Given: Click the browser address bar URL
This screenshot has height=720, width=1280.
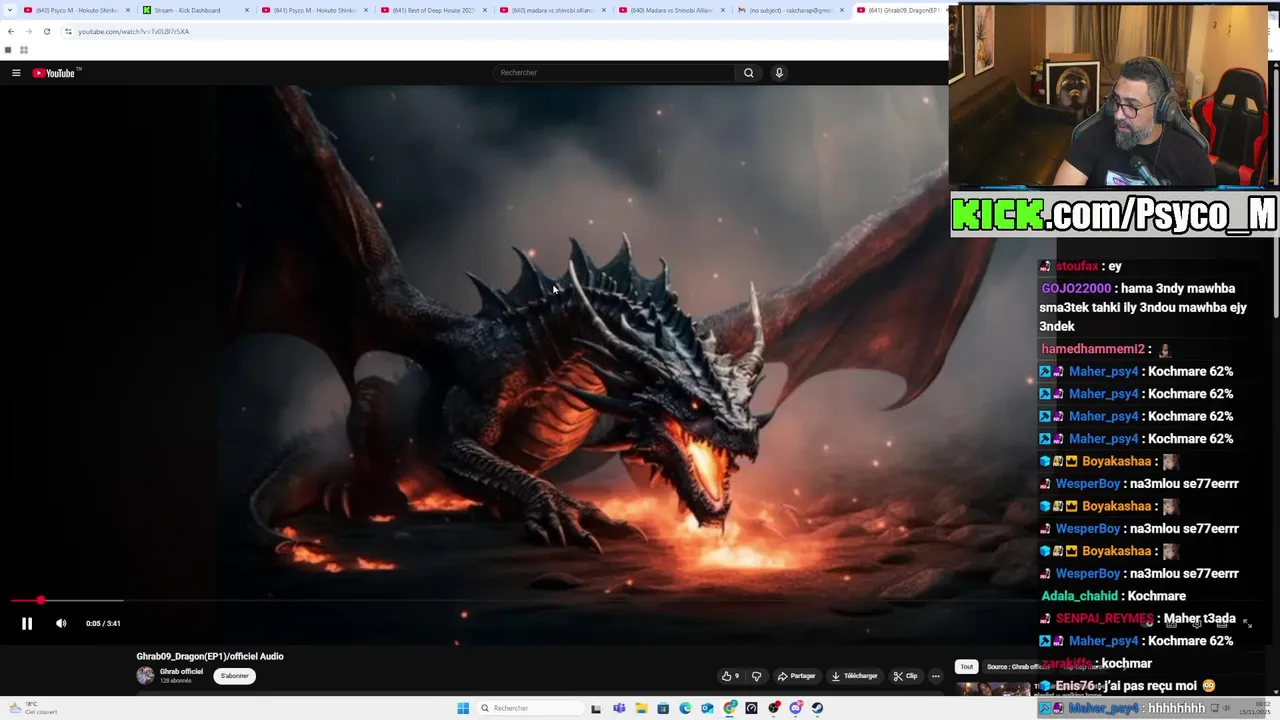Looking at the screenshot, I should (134, 31).
